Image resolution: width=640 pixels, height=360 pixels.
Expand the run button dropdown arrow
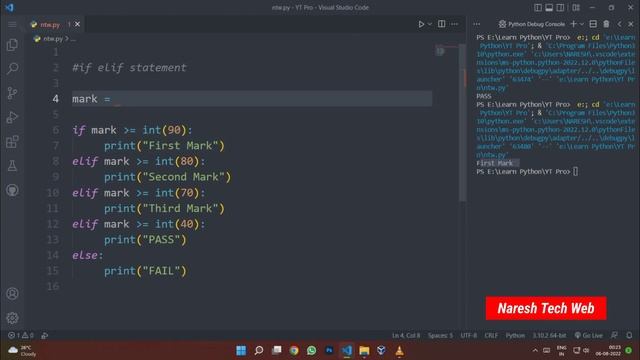[x=430, y=24]
